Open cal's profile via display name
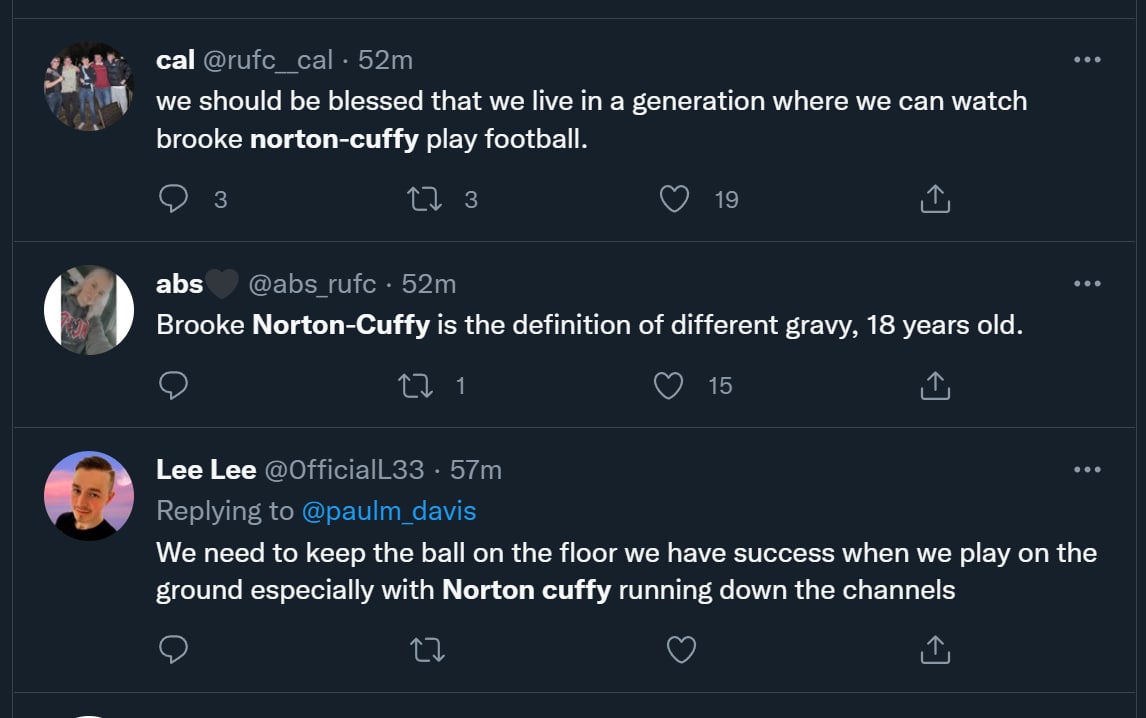Image resolution: width=1146 pixels, height=718 pixels. click(175, 60)
